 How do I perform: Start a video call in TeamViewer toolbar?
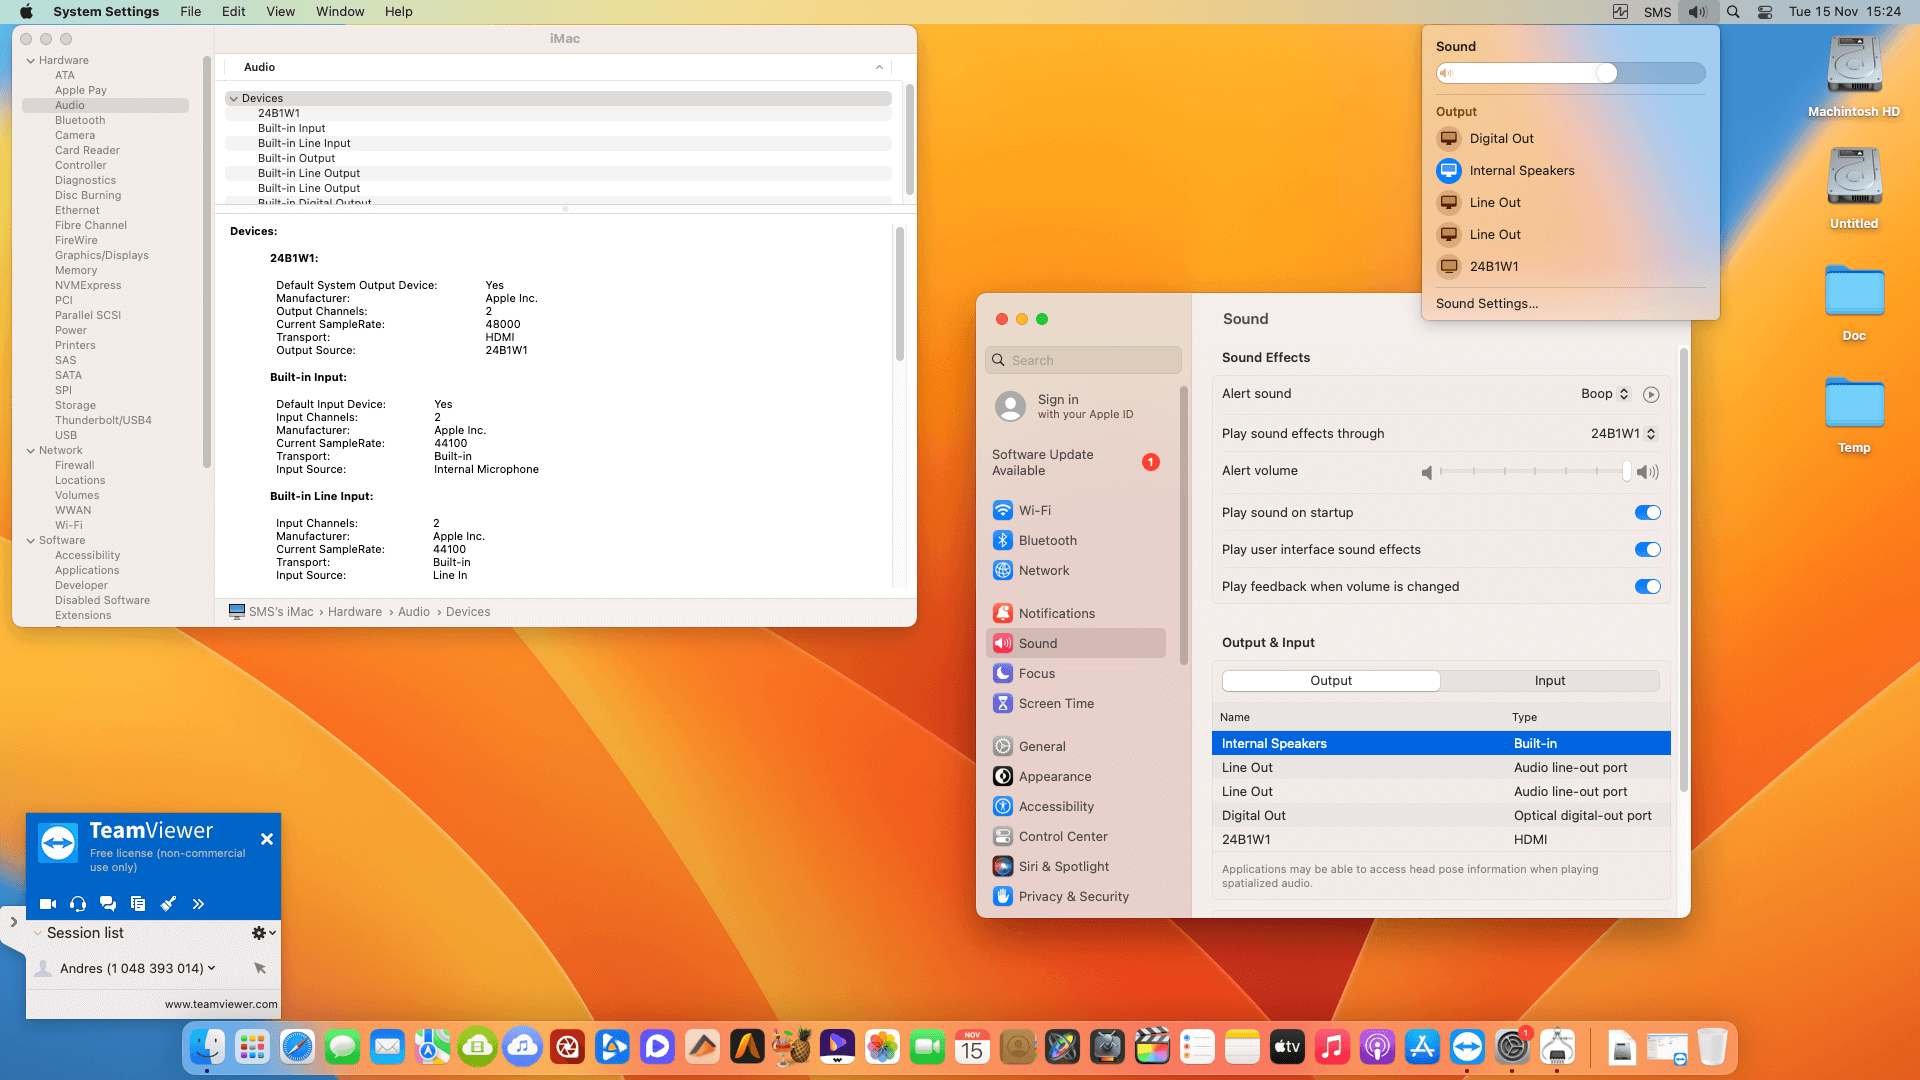point(47,904)
